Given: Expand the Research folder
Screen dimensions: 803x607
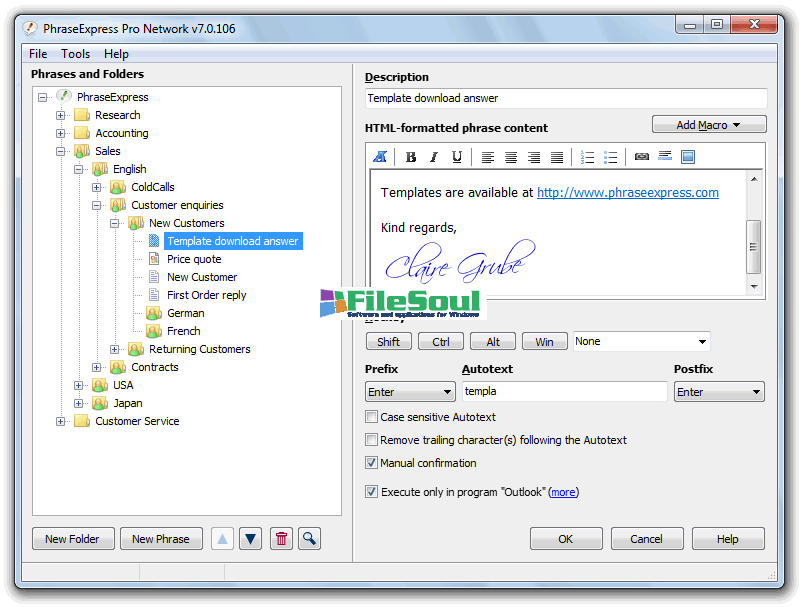Looking at the screenshot, I should pyautogui.click(x=61, y=115).
